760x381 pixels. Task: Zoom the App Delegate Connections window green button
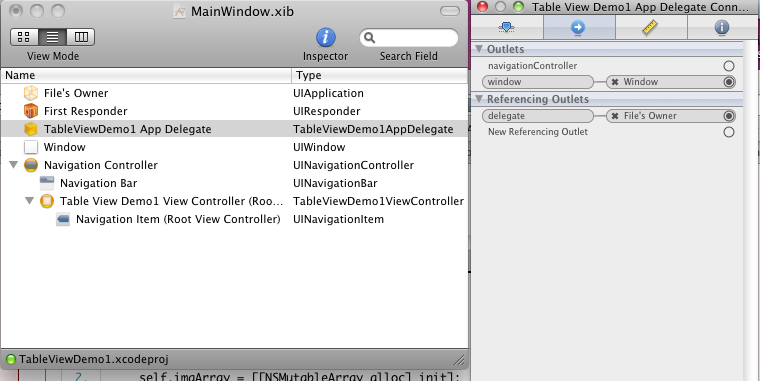(x=519, y=7)
